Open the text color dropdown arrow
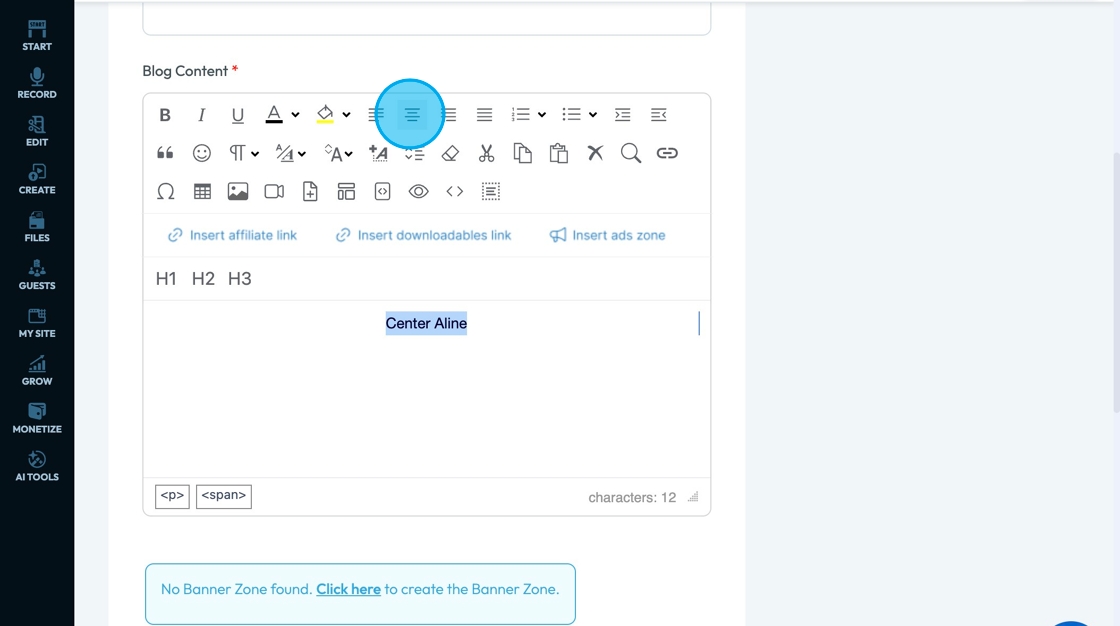 [x=295, y=115]
